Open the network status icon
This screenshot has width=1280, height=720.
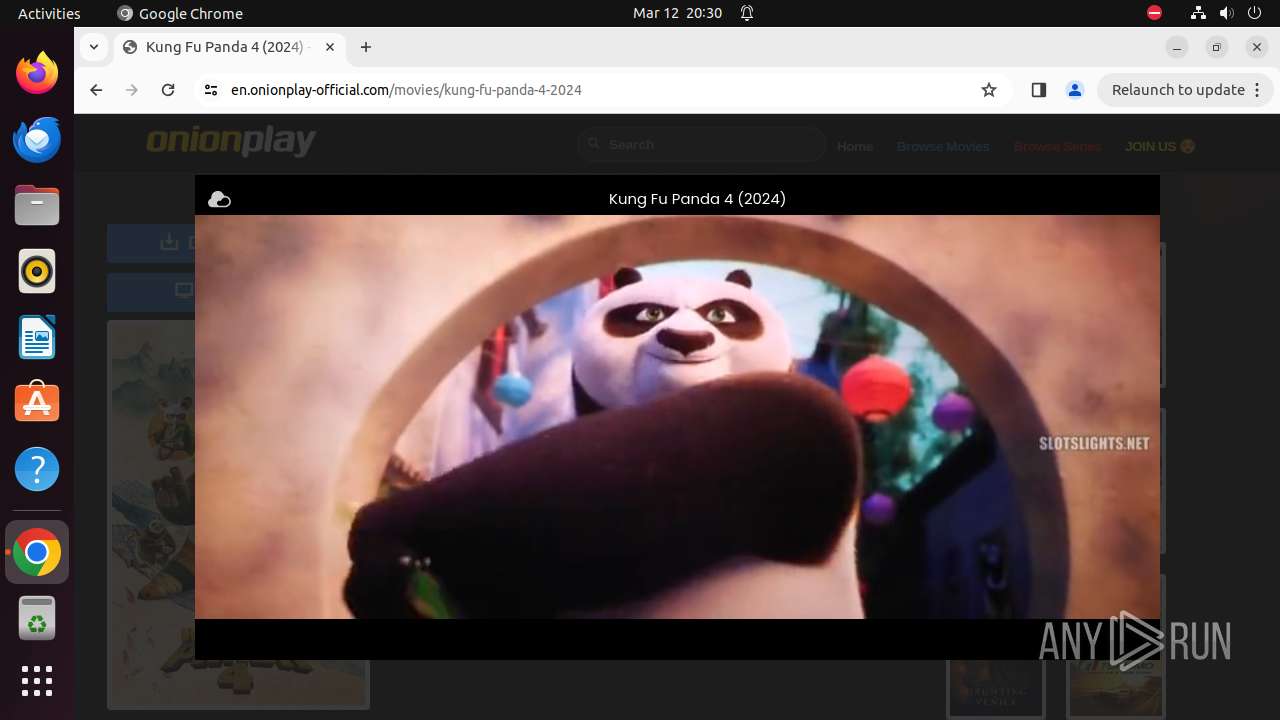(x=1199, y=13)
